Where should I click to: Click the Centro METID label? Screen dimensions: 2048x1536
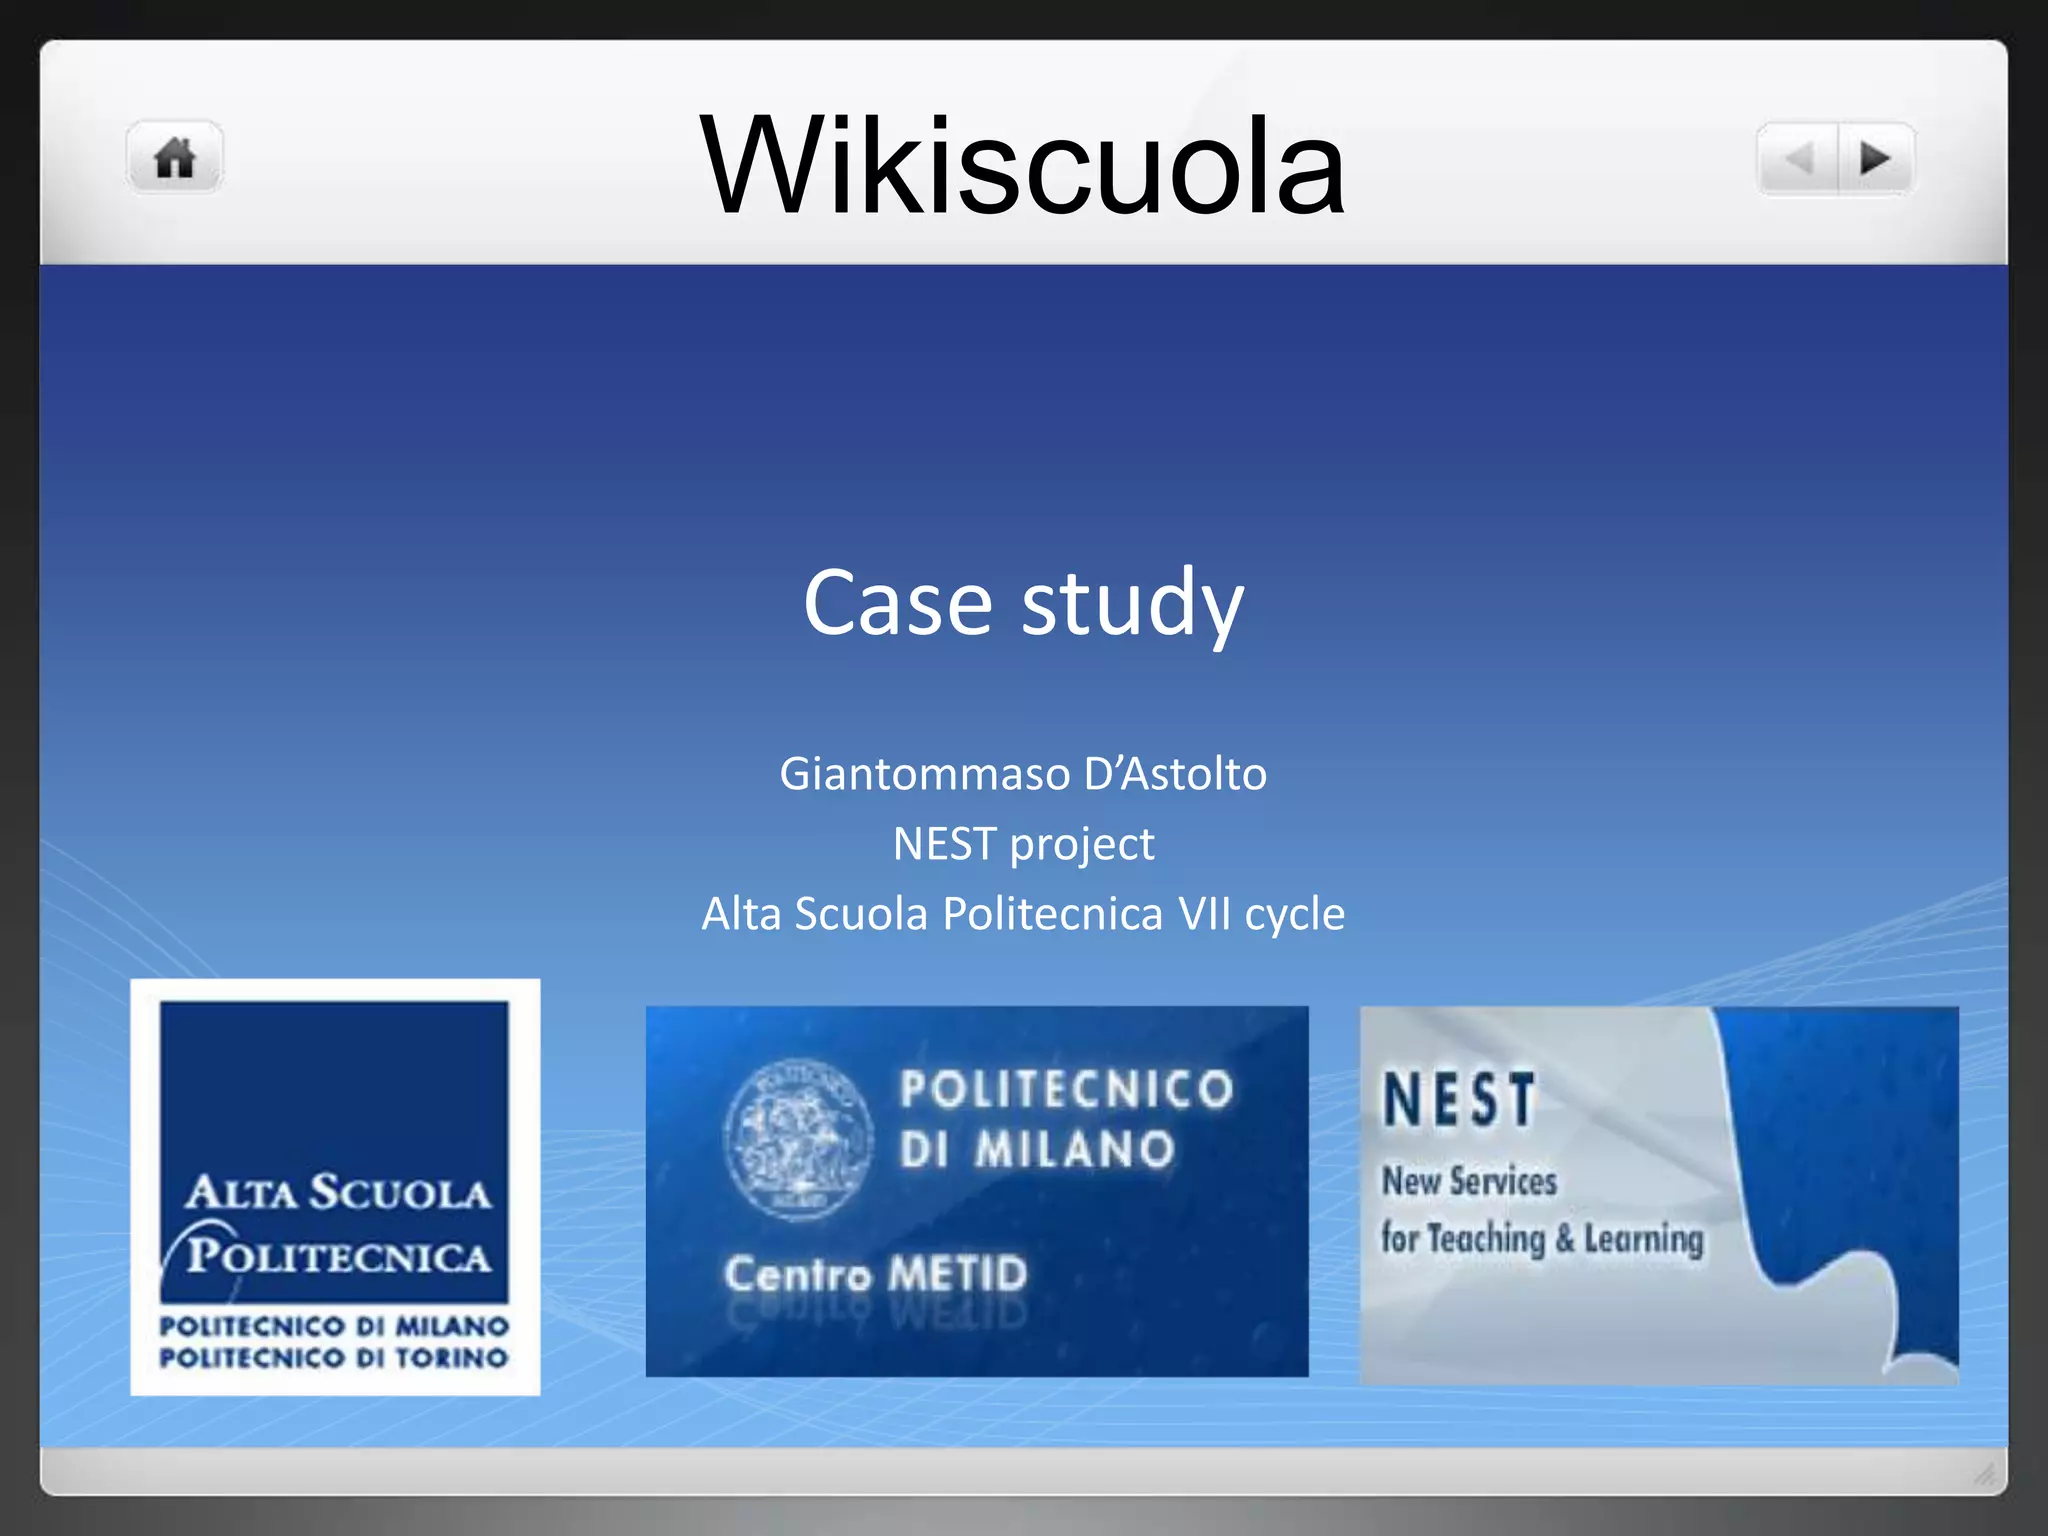[876, 1274]
